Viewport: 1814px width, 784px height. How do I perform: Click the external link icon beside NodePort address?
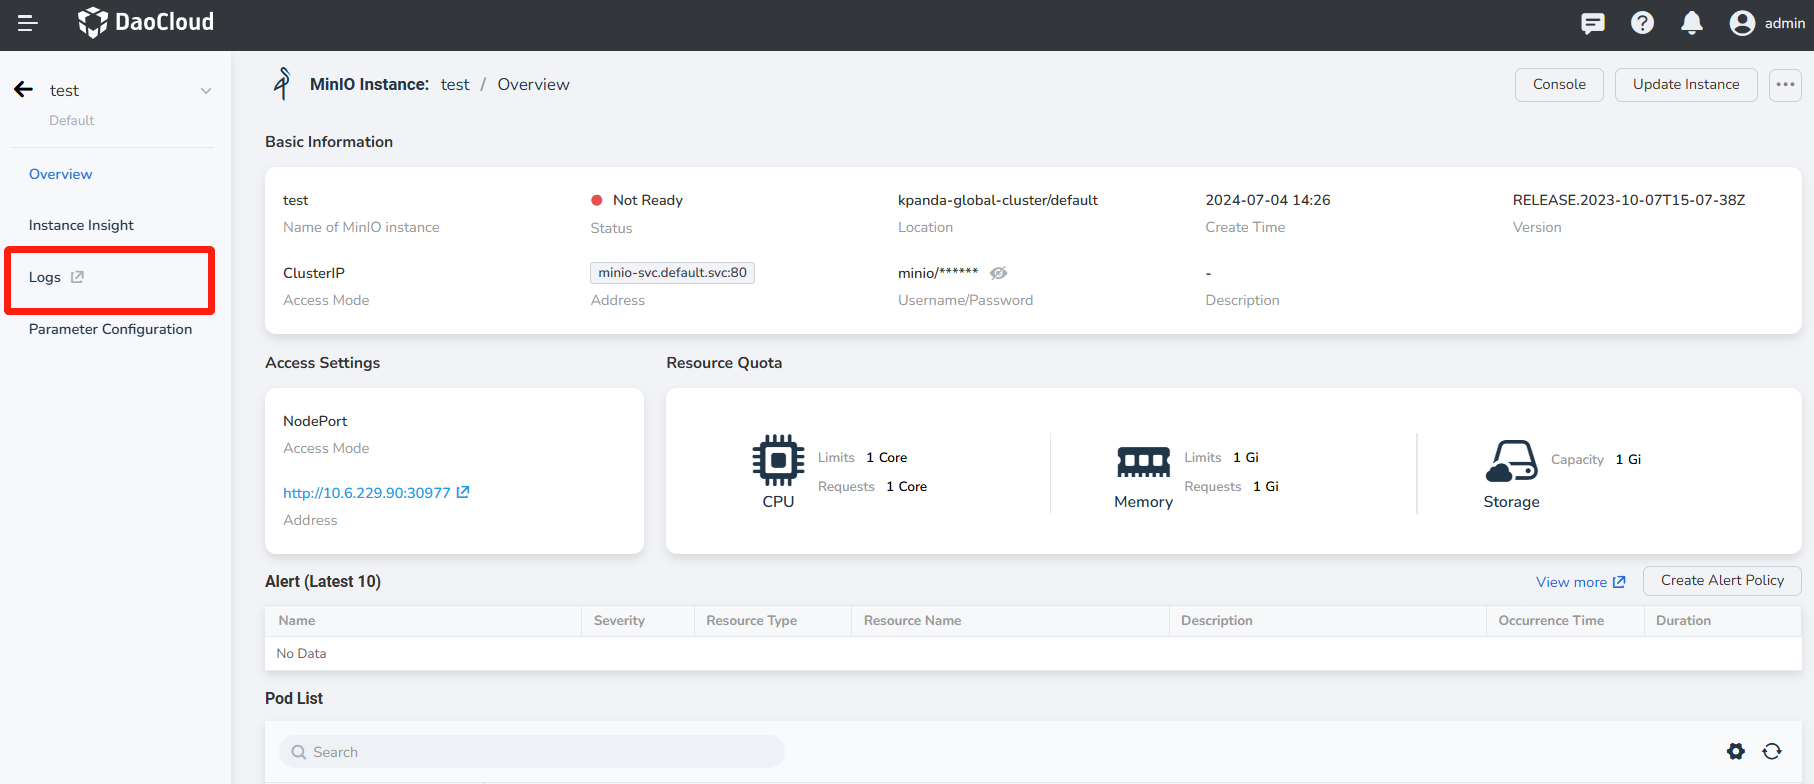click(463, 492)
